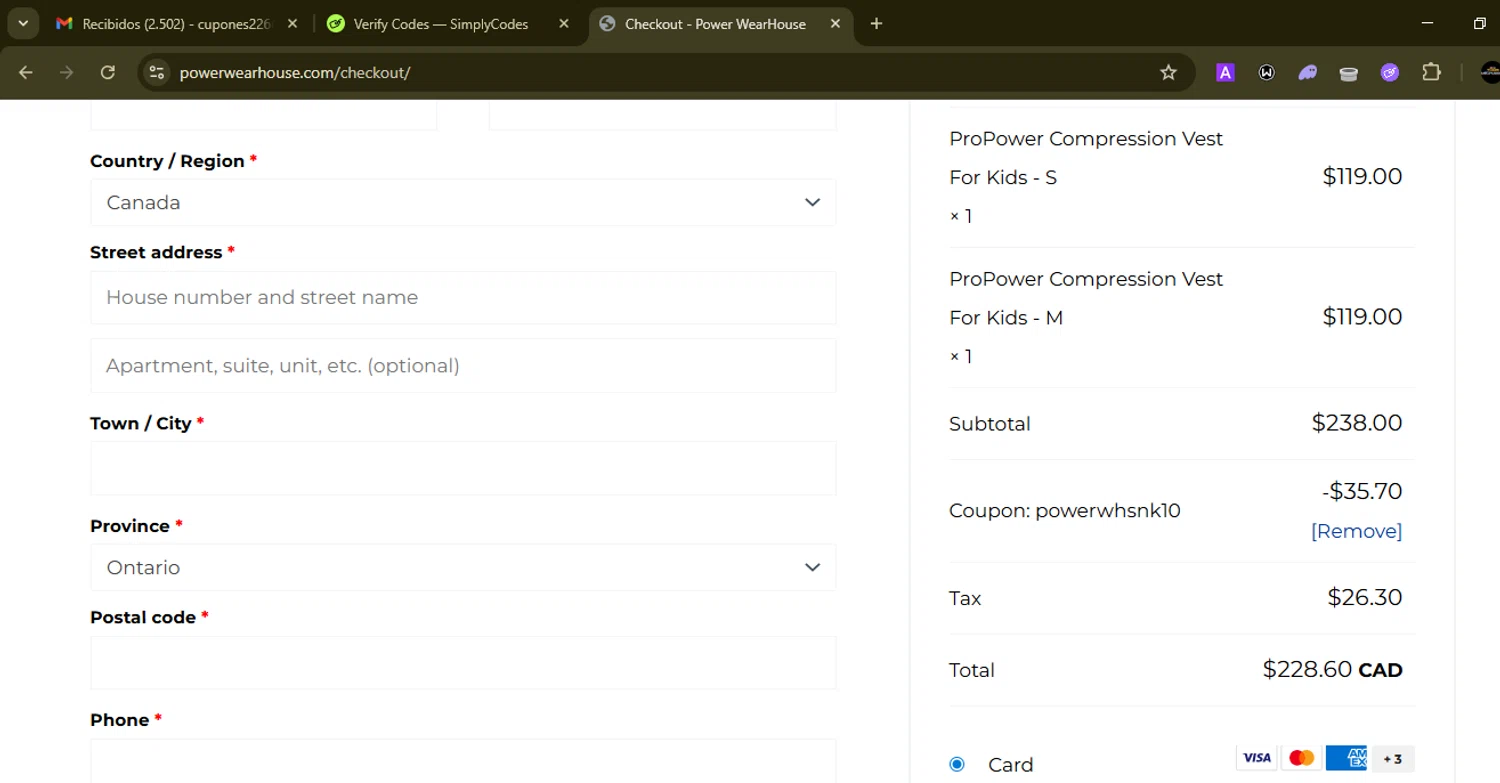Open the browser profile avatar
Image resolution: width=1500 pixels, height=783 pixels.
tap(1490, 72)
